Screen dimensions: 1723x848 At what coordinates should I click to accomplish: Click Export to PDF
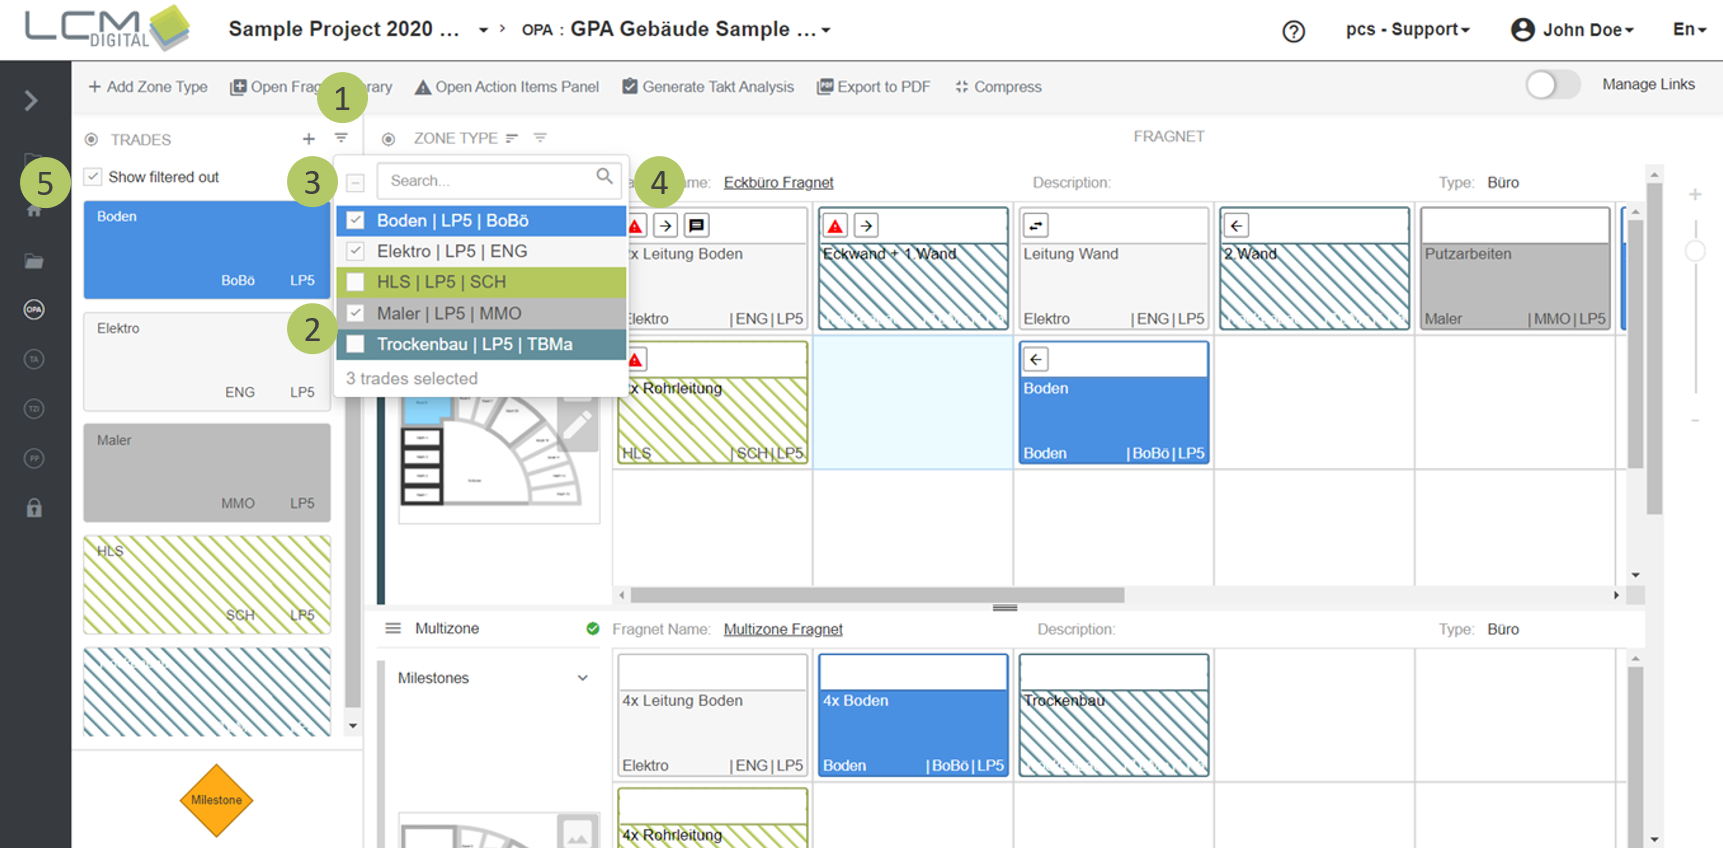[x=873, y=87]
